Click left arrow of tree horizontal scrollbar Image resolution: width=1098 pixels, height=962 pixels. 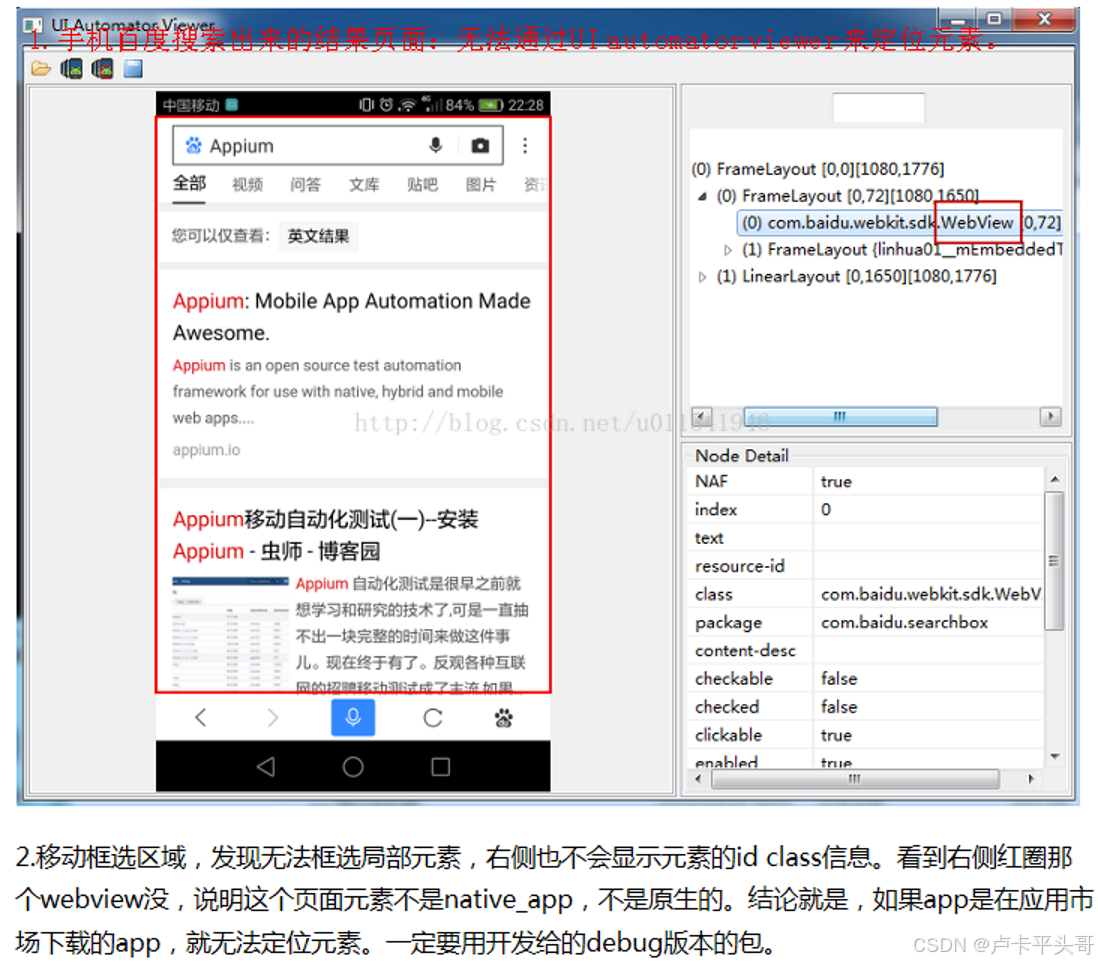click(702, 417)
